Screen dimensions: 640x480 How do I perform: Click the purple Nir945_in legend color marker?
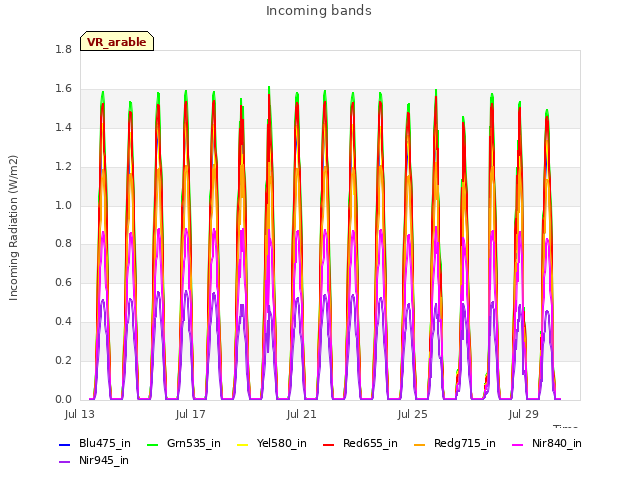click(65, 462)
